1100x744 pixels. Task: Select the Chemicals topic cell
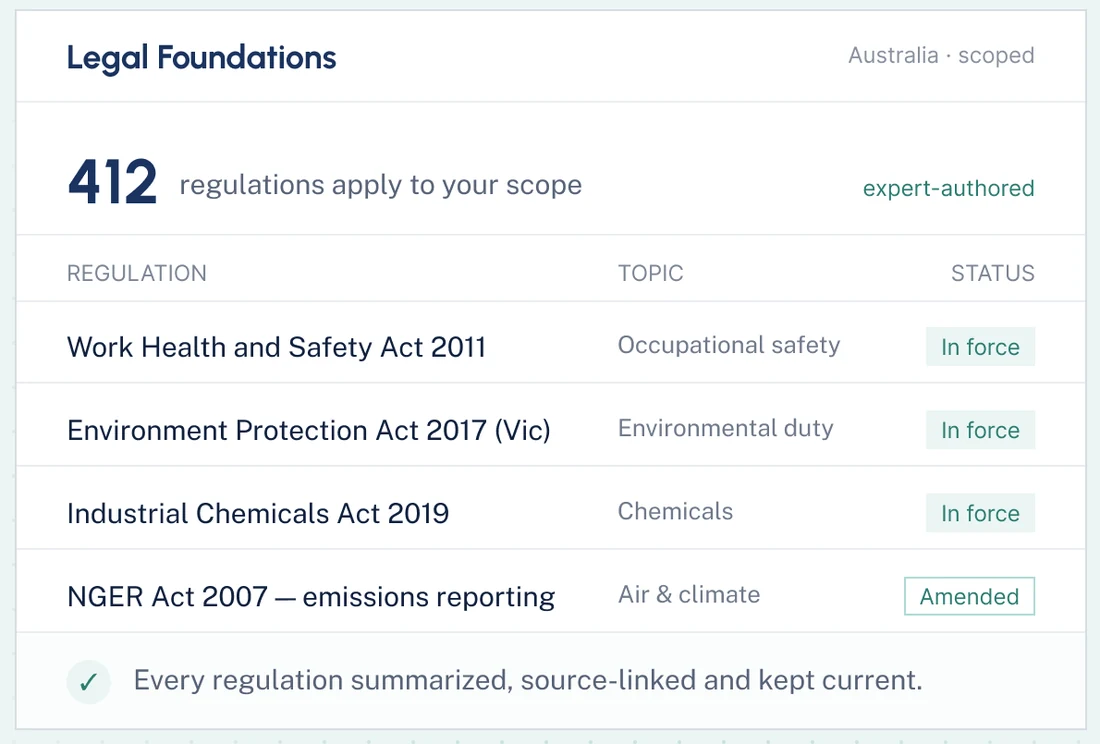pyautogui.click(x=676, y=511)
